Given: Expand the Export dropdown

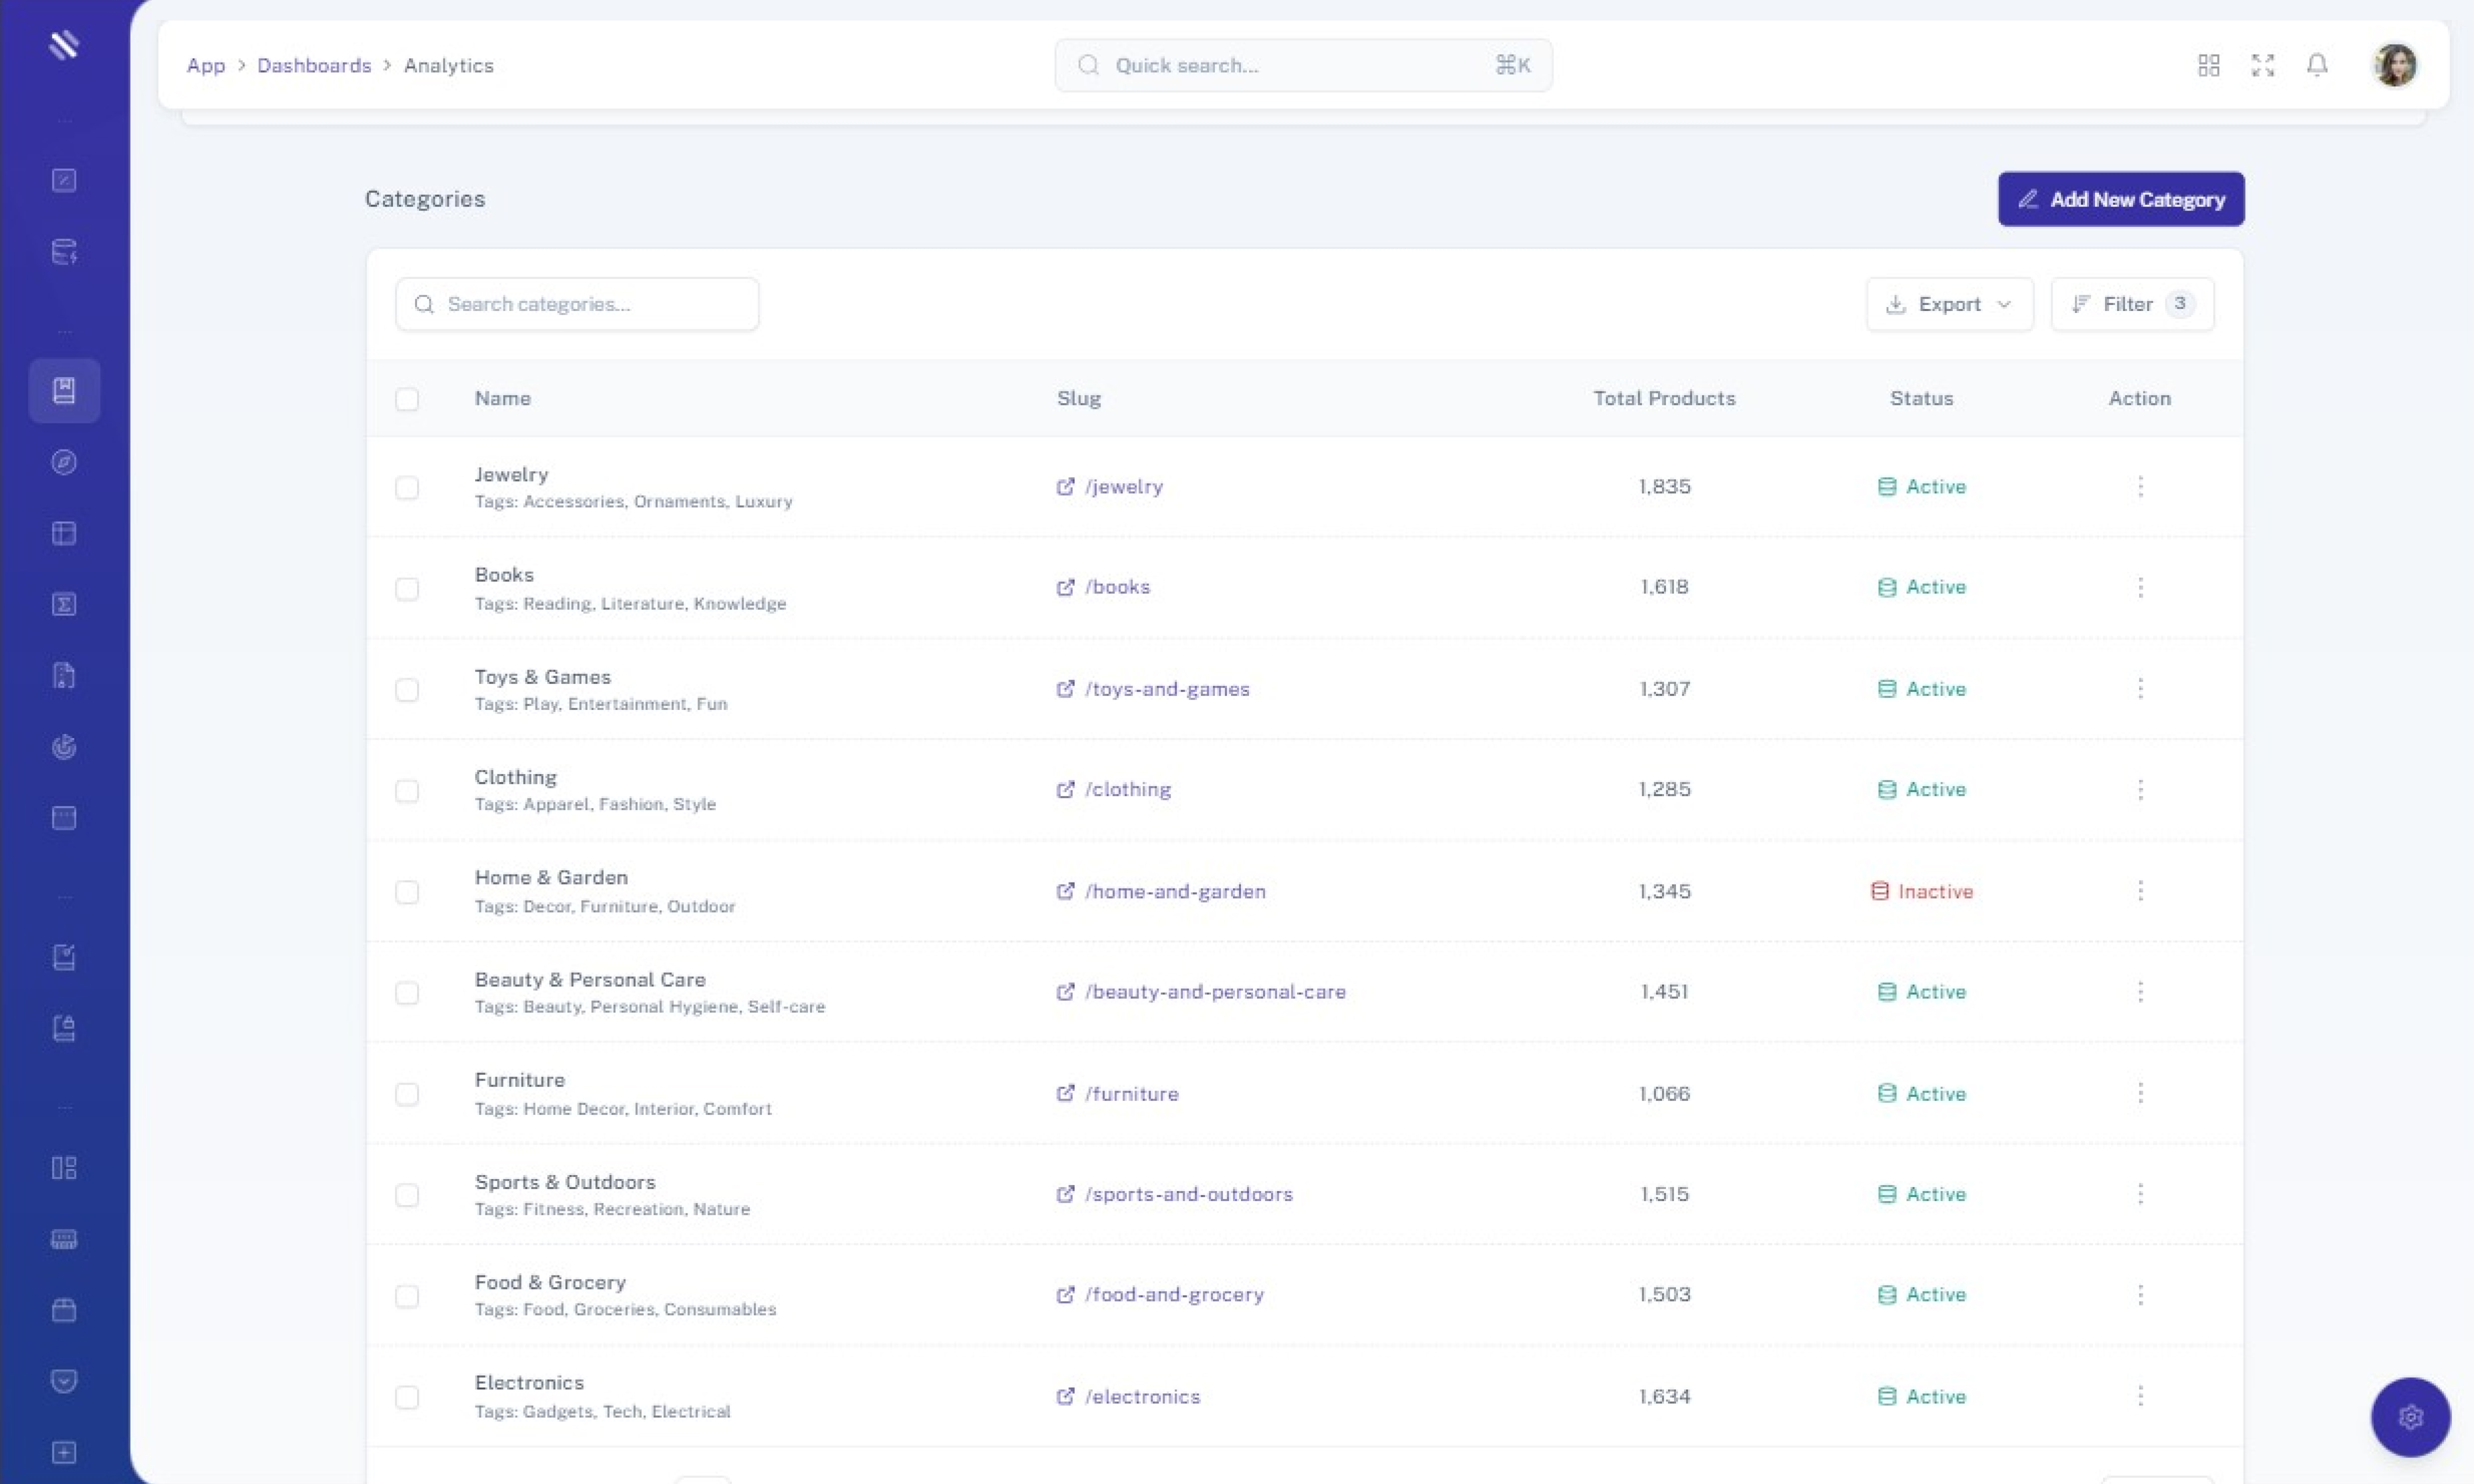Looking at the screenshot, I should point(1949,304).
